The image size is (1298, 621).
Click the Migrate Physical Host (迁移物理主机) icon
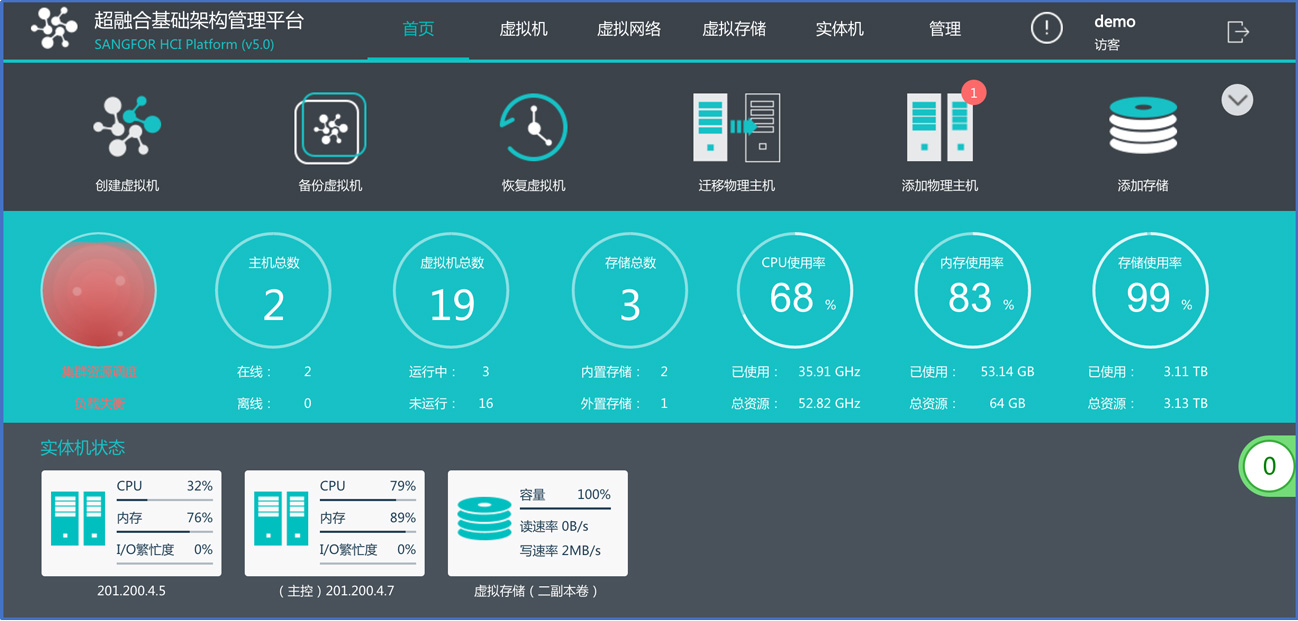point(736,128)
